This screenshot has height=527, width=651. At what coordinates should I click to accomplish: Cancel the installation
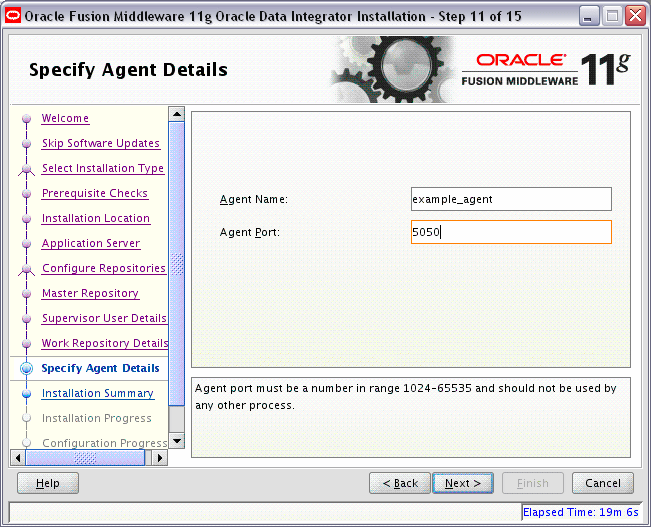coord(603,483)
